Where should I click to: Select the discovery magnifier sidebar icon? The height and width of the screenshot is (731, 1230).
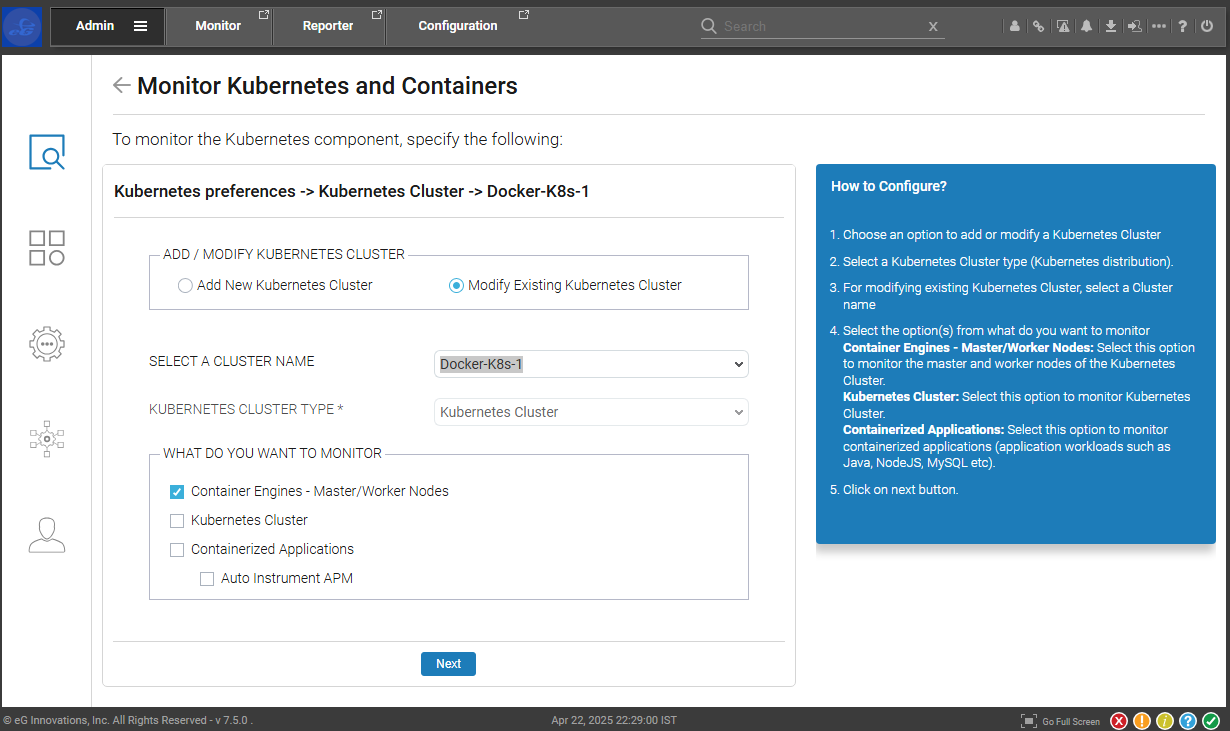click(x=46, y=151)
